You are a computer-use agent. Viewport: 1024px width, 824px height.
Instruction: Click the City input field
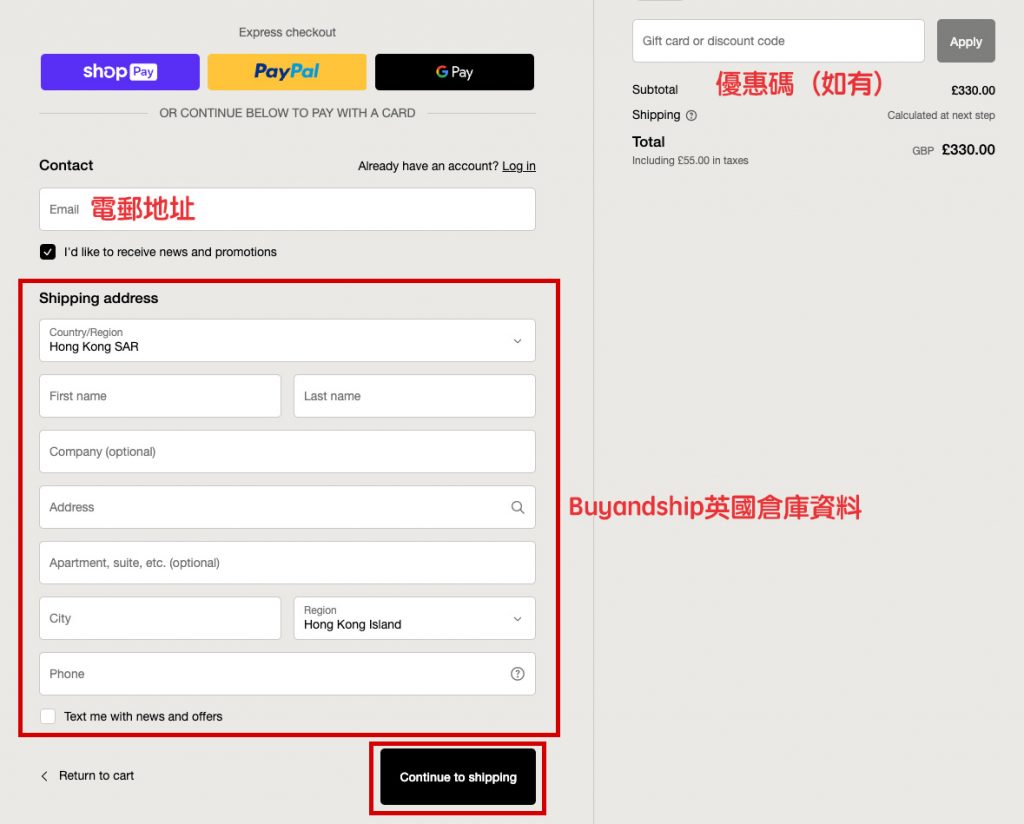(160, 618)
